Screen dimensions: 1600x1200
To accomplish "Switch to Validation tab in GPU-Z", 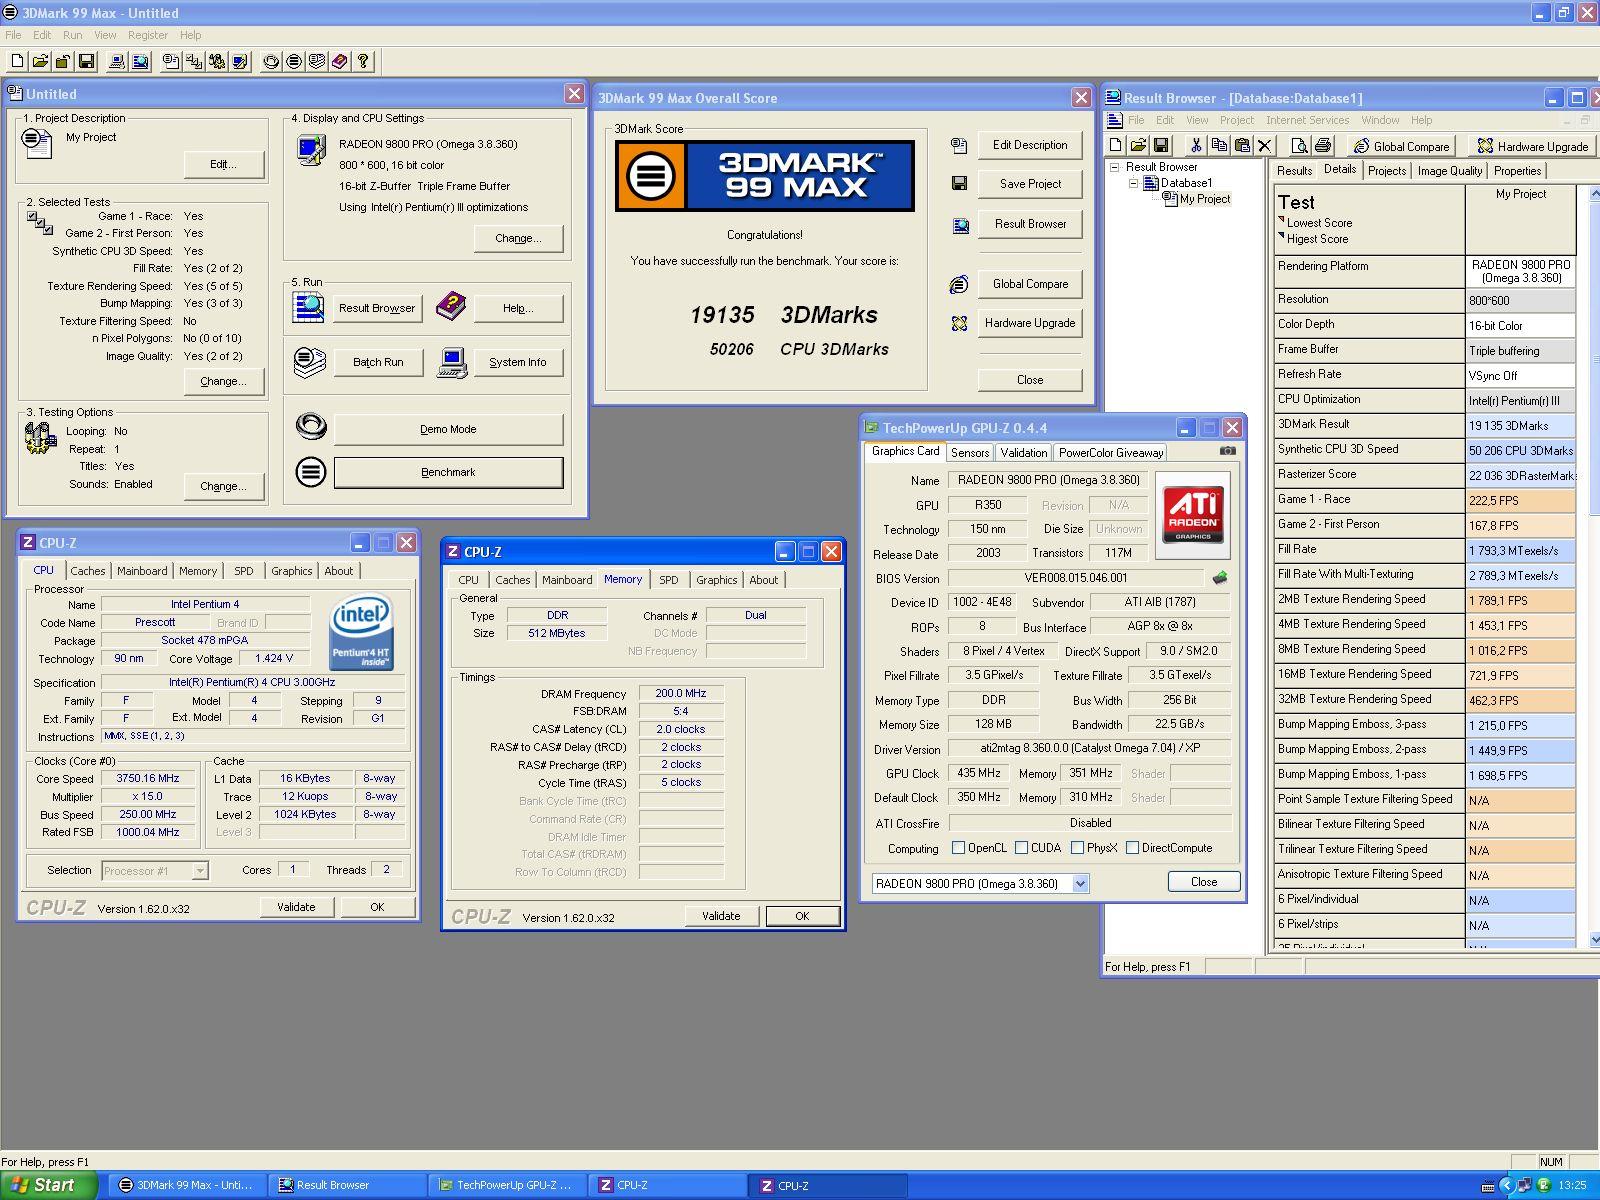I will pyautogui.click(x=1023, y=453).
